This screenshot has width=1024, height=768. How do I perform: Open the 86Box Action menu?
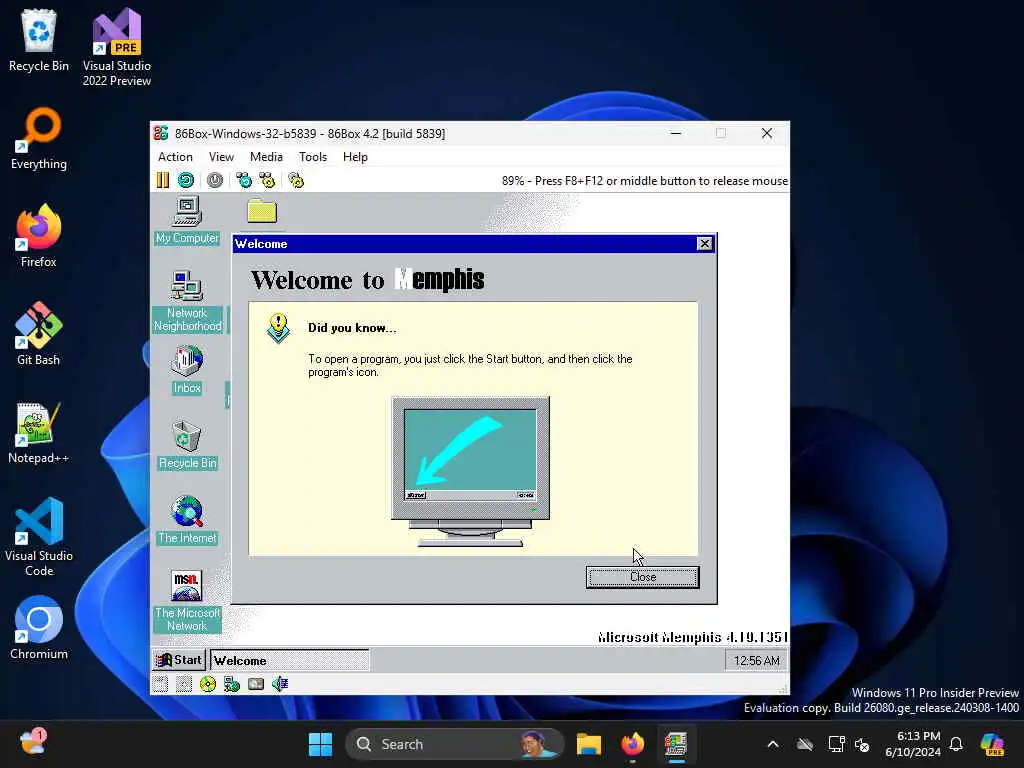coord(175,157)
